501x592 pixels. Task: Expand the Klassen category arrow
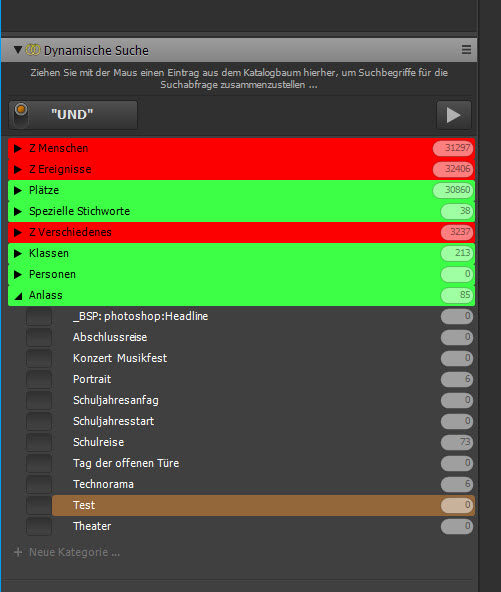pyautogui.click(x=17, y=253)
